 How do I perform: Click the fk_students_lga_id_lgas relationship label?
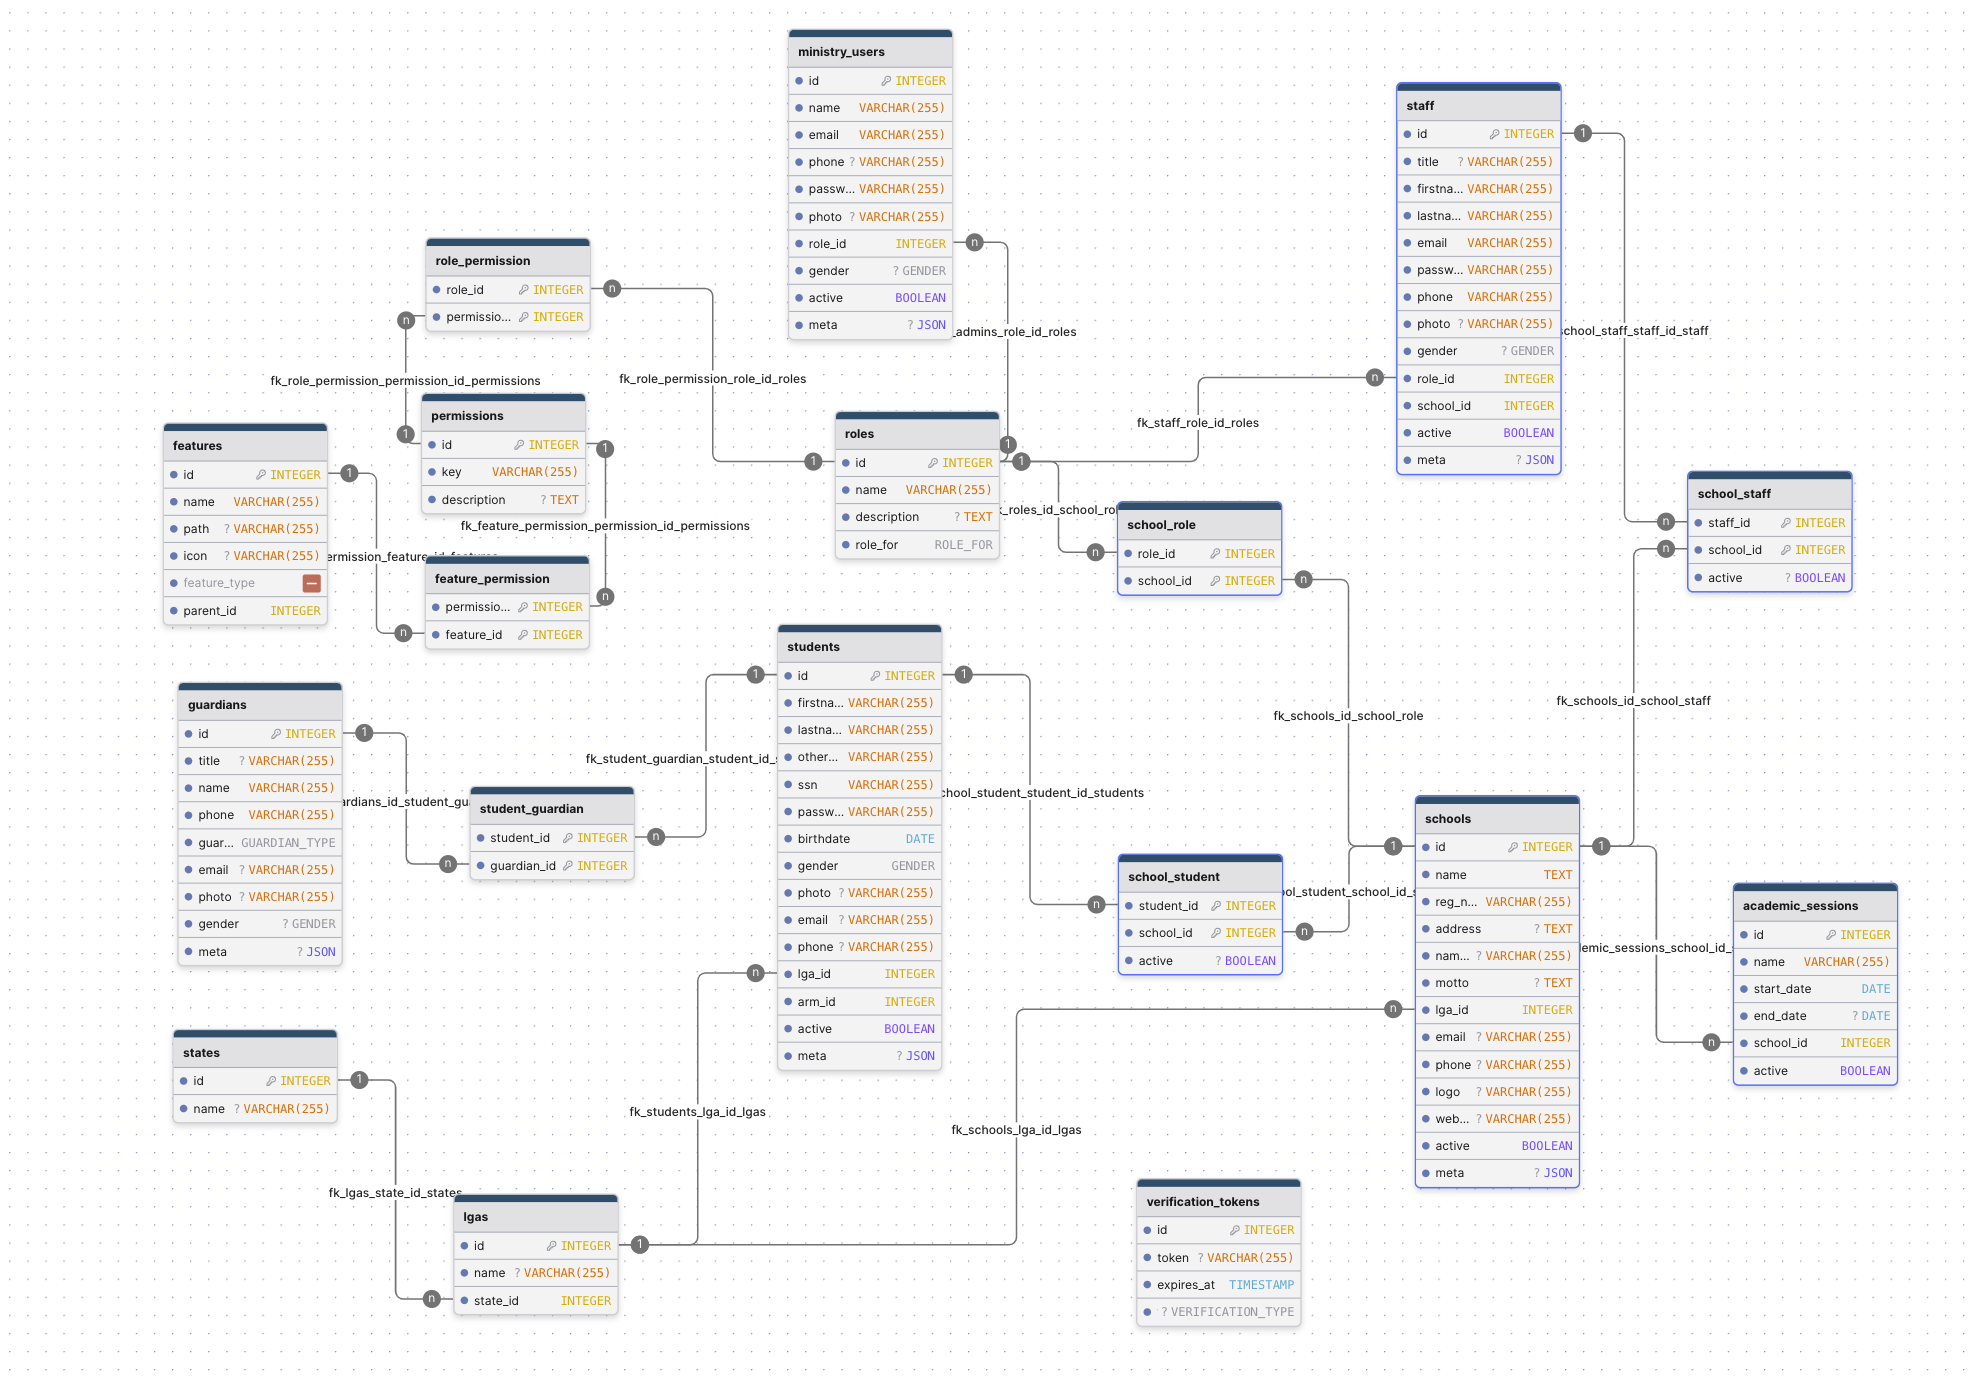697,1112
